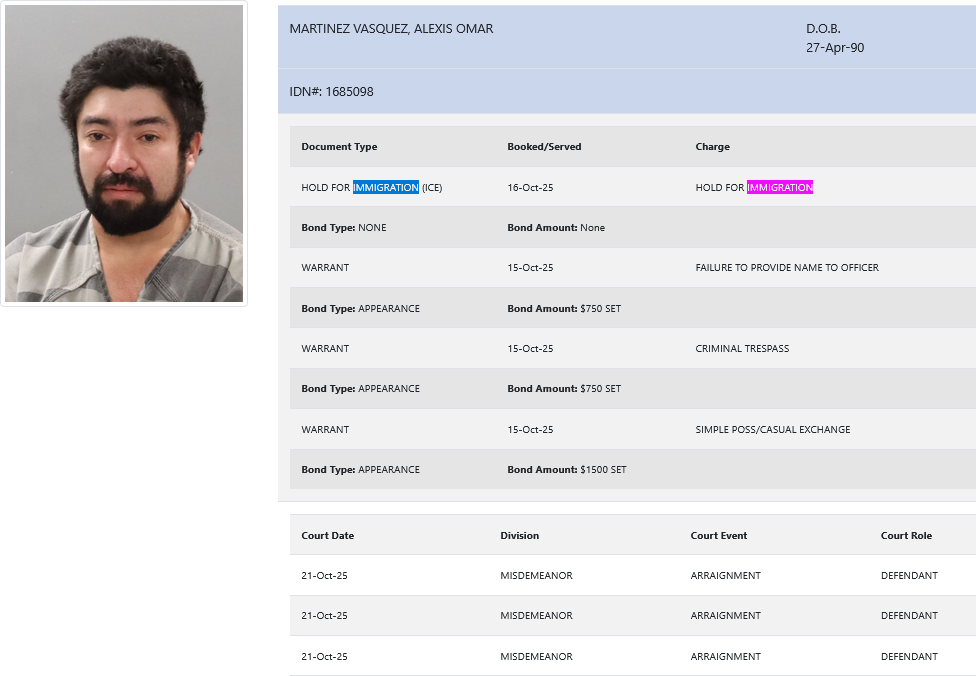Screen dimensions: 976x676
Task: Click the Court Date column header
Action: point(328,536)
